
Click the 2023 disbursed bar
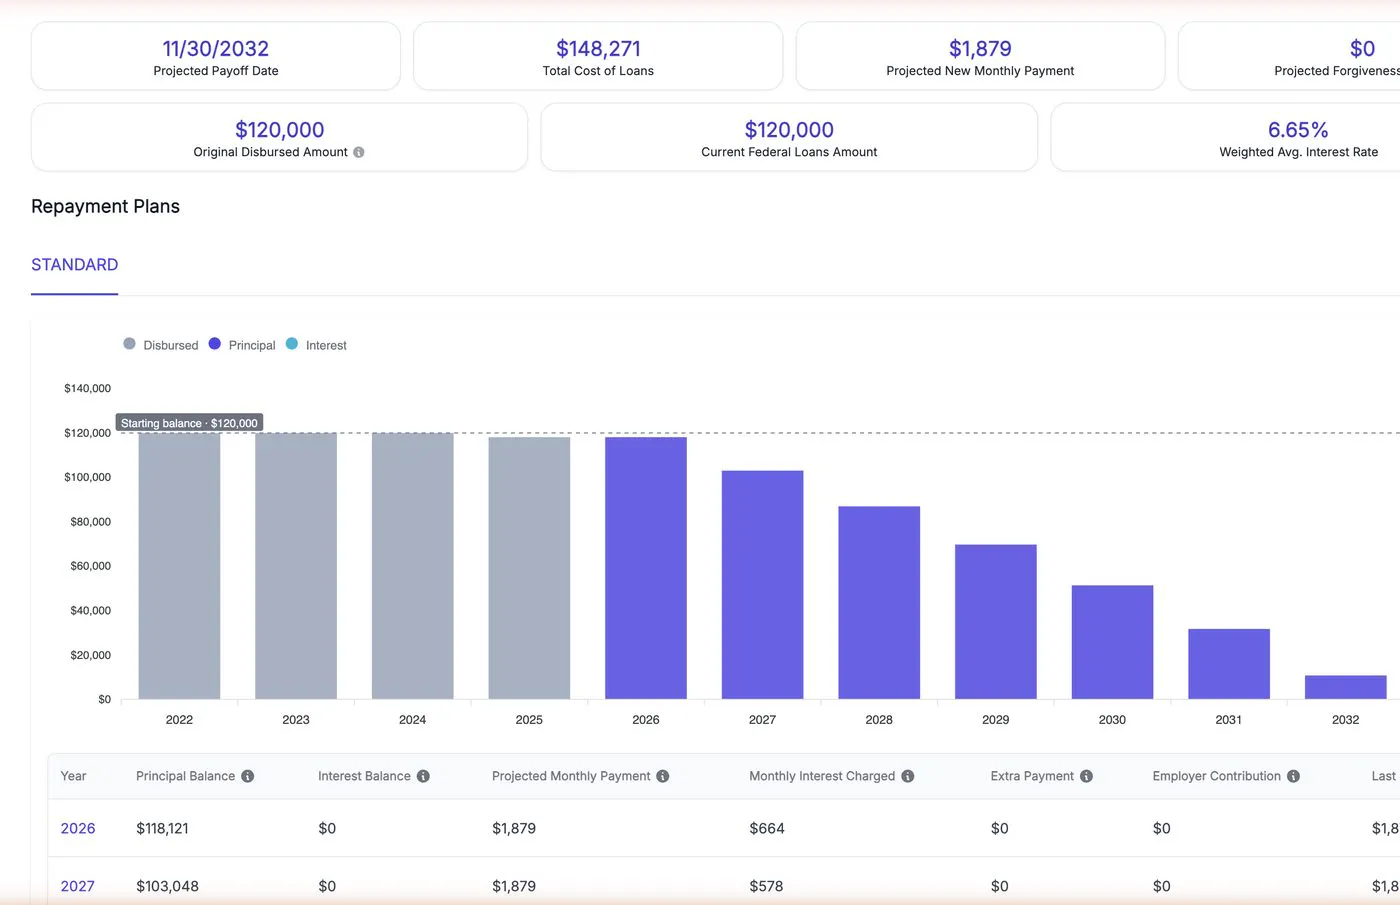click(296, 566)
